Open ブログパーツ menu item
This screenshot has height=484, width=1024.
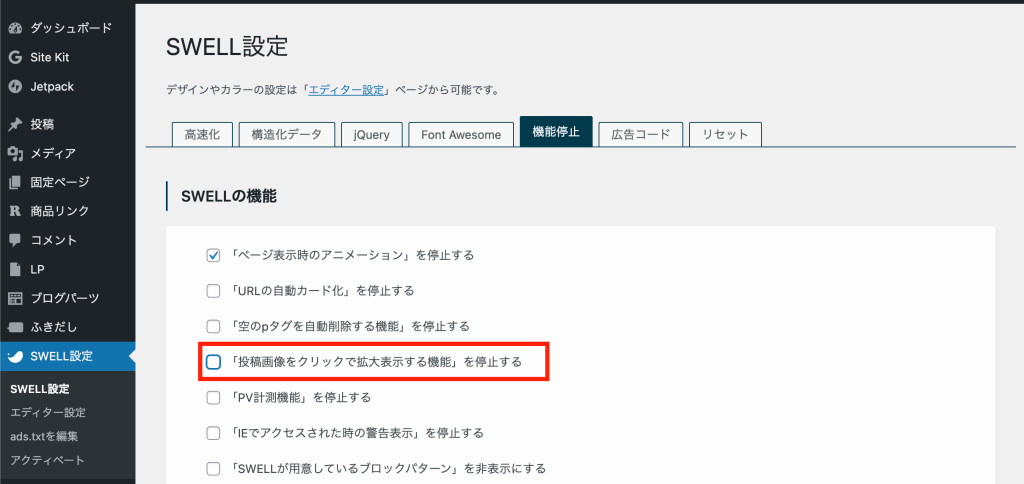68,298
